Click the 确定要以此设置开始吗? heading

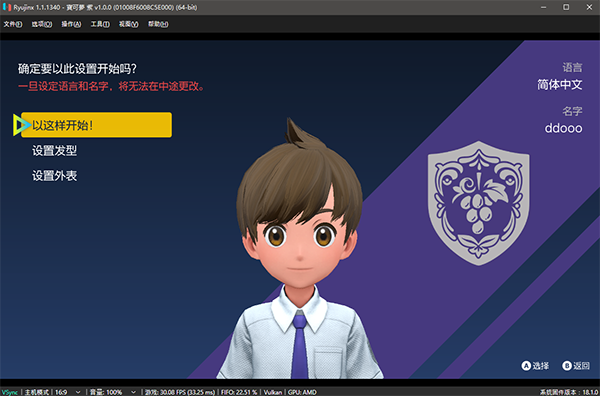77,69
